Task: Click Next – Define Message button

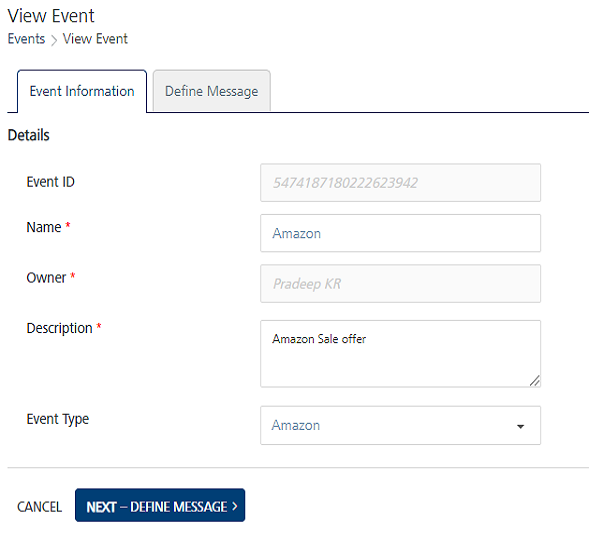Action: click(160, 505)
